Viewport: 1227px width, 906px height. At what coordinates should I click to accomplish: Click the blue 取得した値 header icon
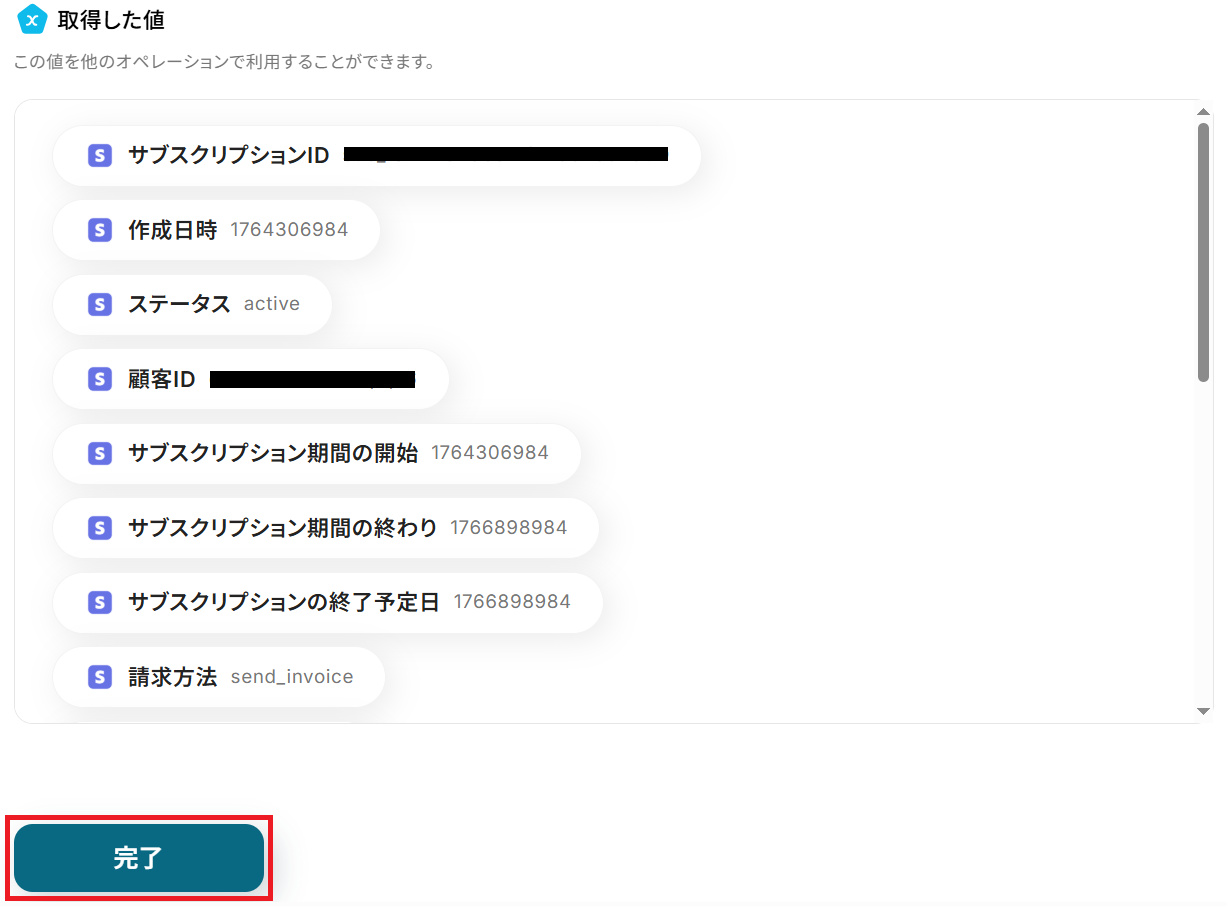pos(32,19)
